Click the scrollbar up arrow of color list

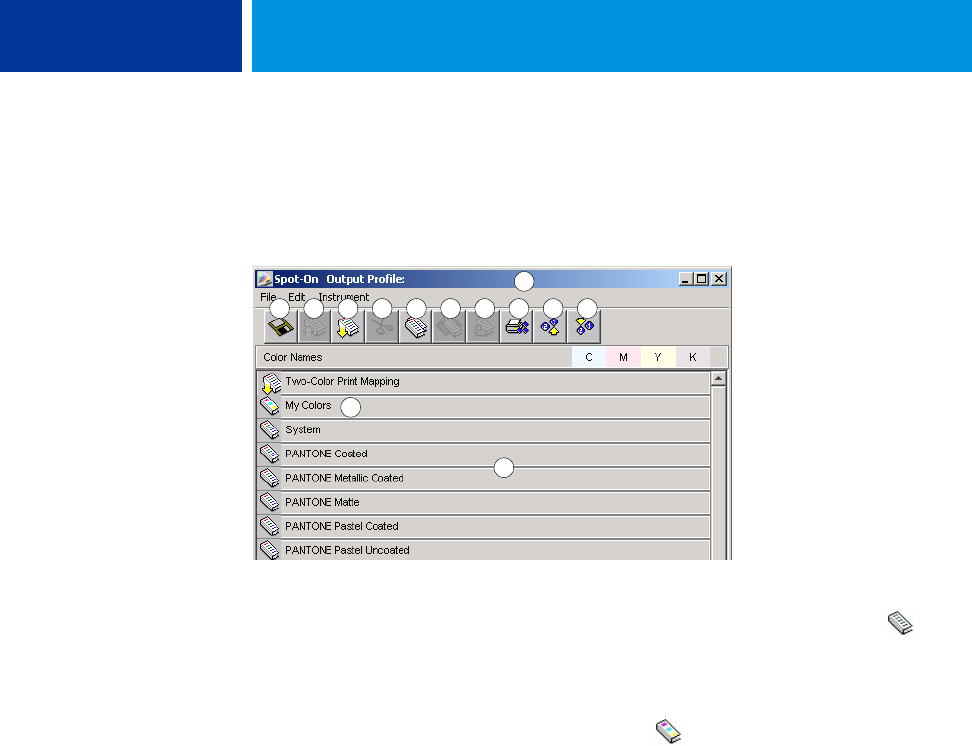pyautogui.click(x=718, y=378)
